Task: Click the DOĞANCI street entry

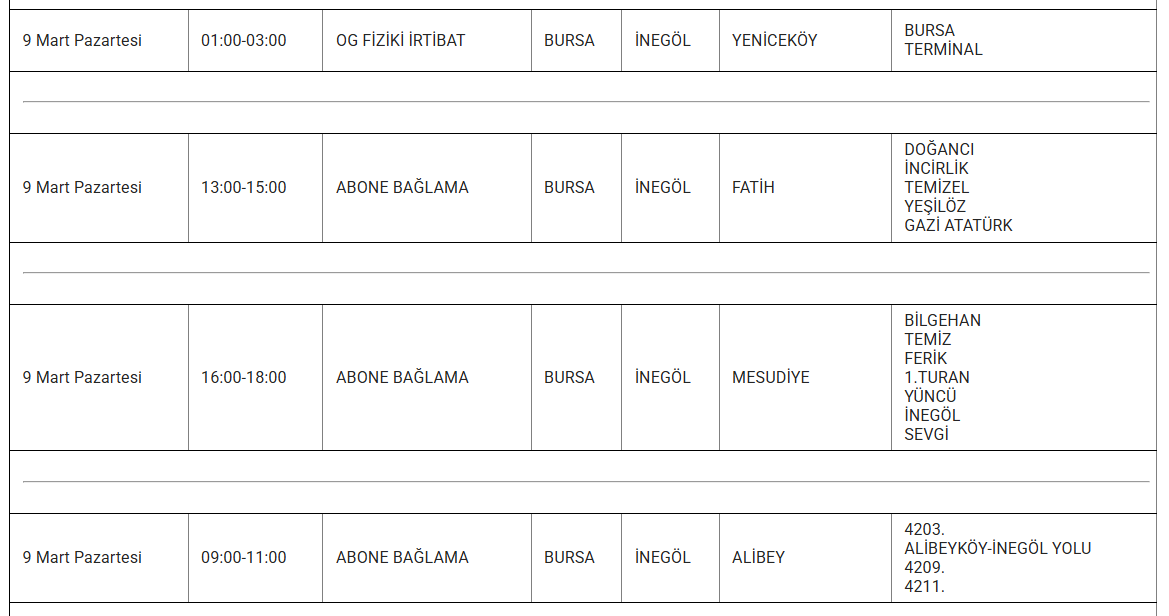Action: coord(939,150)
